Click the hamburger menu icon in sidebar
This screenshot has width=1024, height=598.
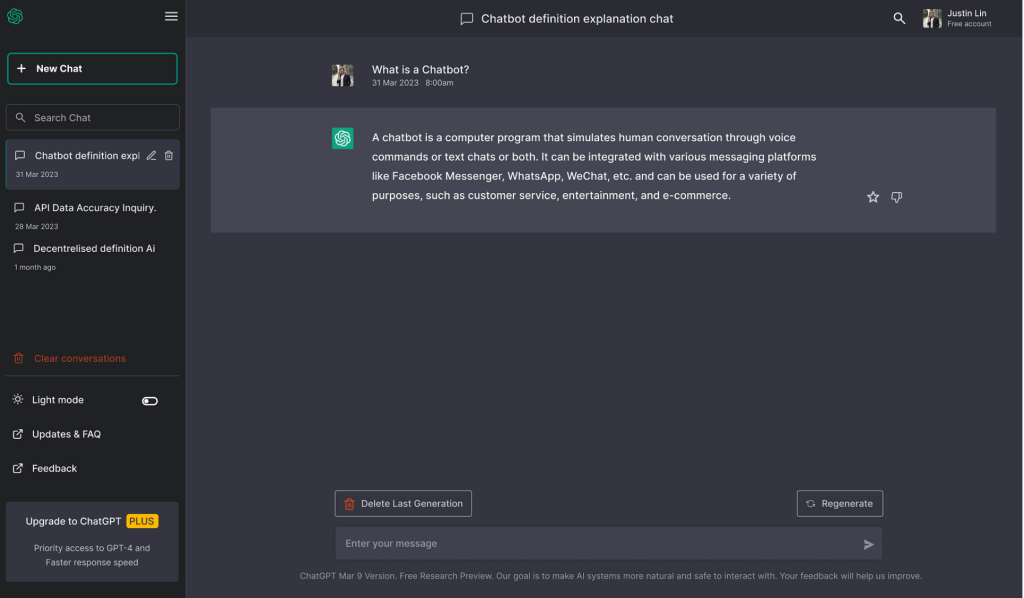pyautogui.click(x=171, y=16)
